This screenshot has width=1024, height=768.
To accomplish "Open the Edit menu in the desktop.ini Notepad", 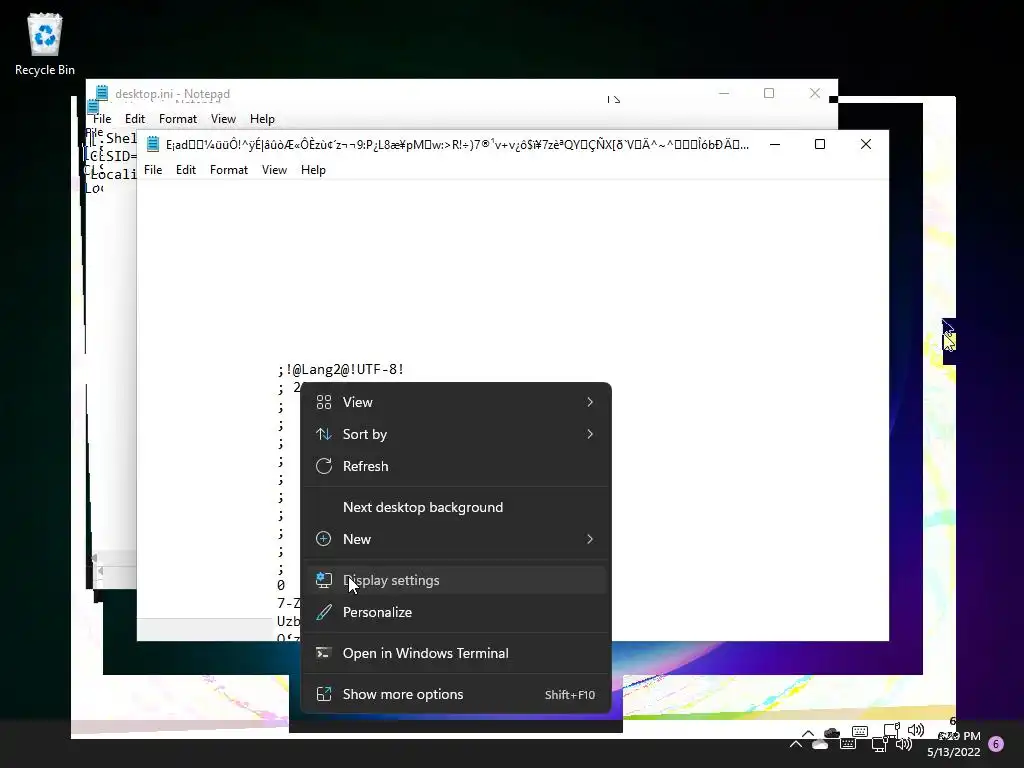I will [x=135, y=119].
